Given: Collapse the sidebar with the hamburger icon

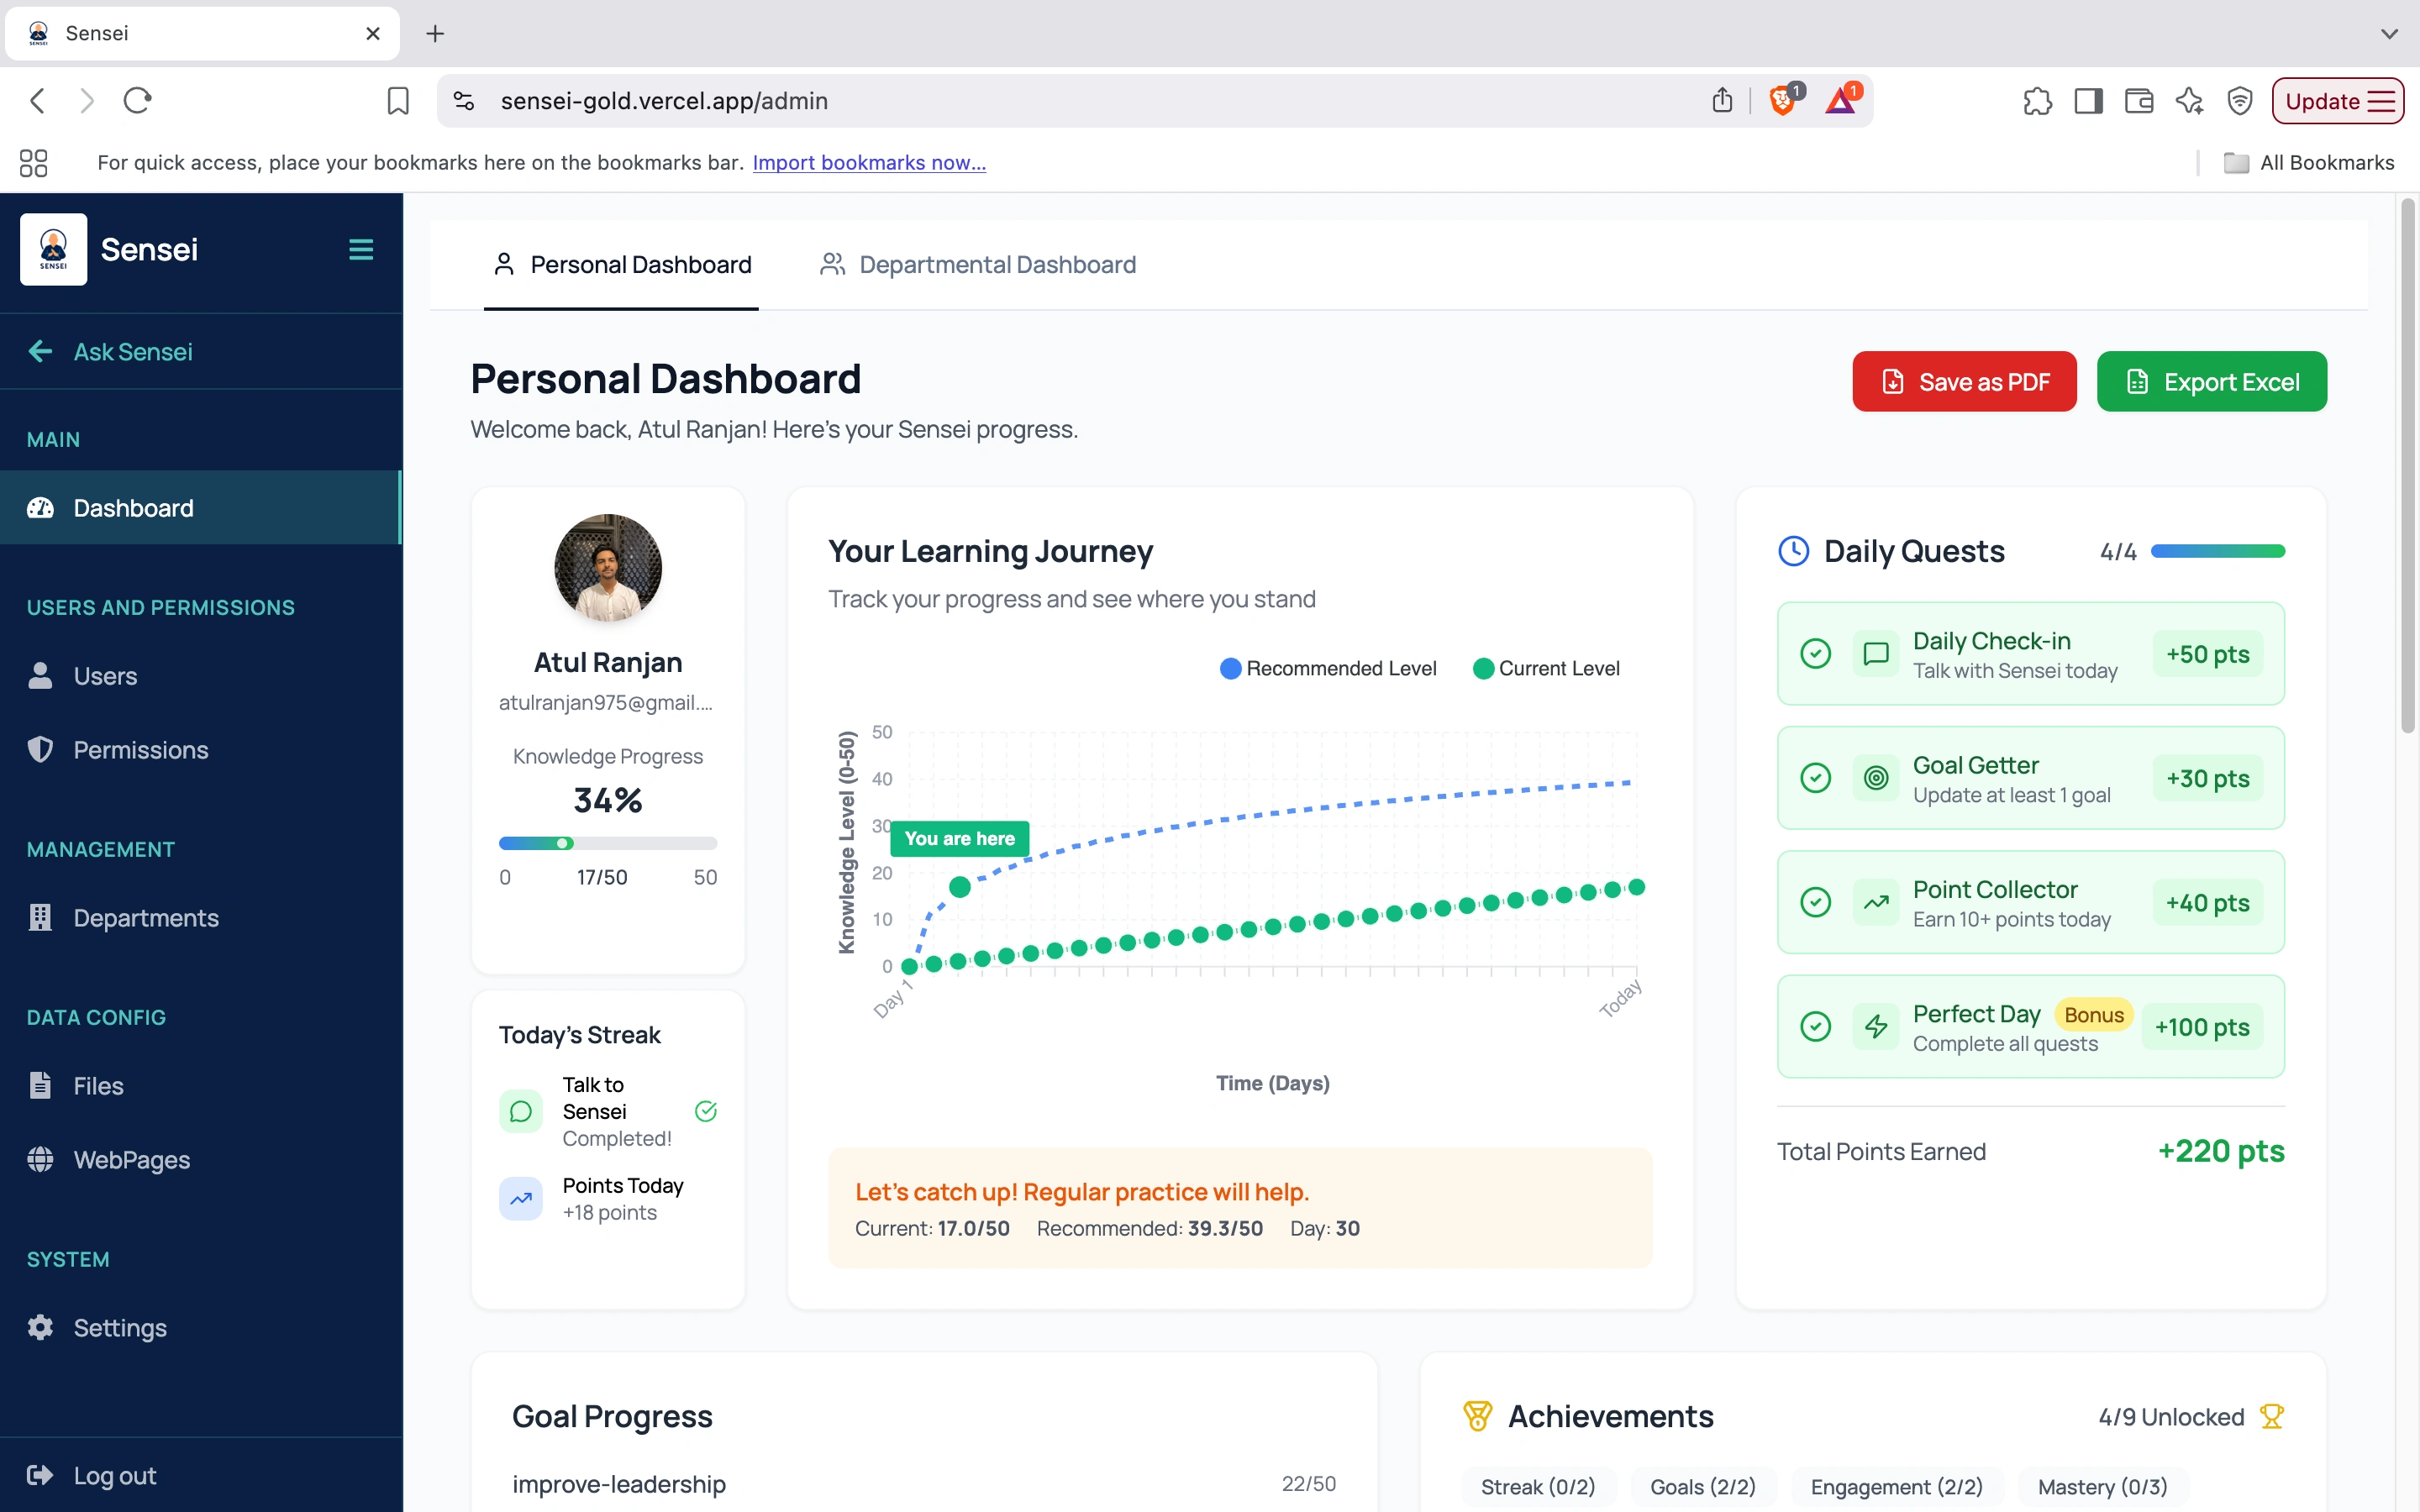Looking at the screenshot, I should pos(360,249).
